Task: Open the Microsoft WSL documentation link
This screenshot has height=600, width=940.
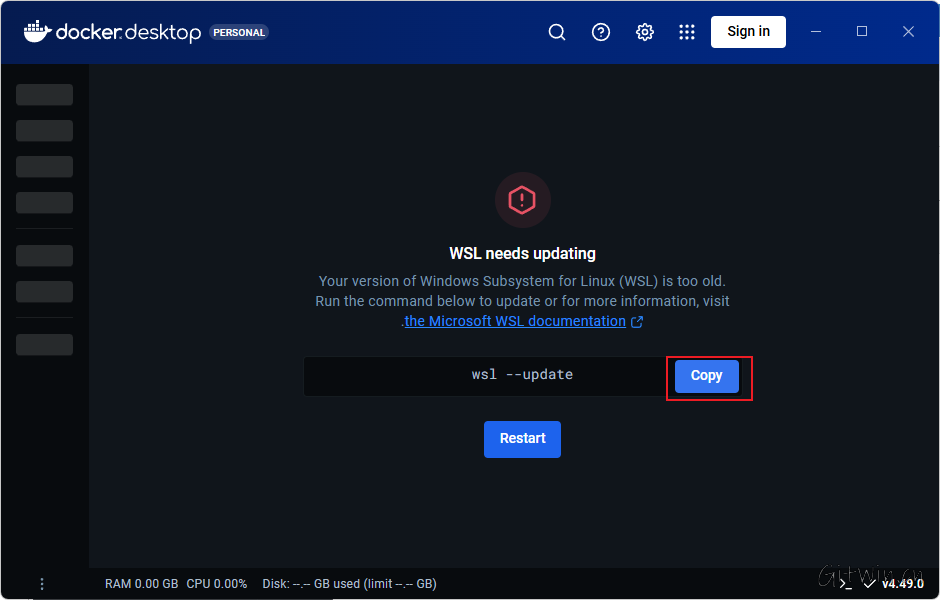Action: (x=515, y=321)
